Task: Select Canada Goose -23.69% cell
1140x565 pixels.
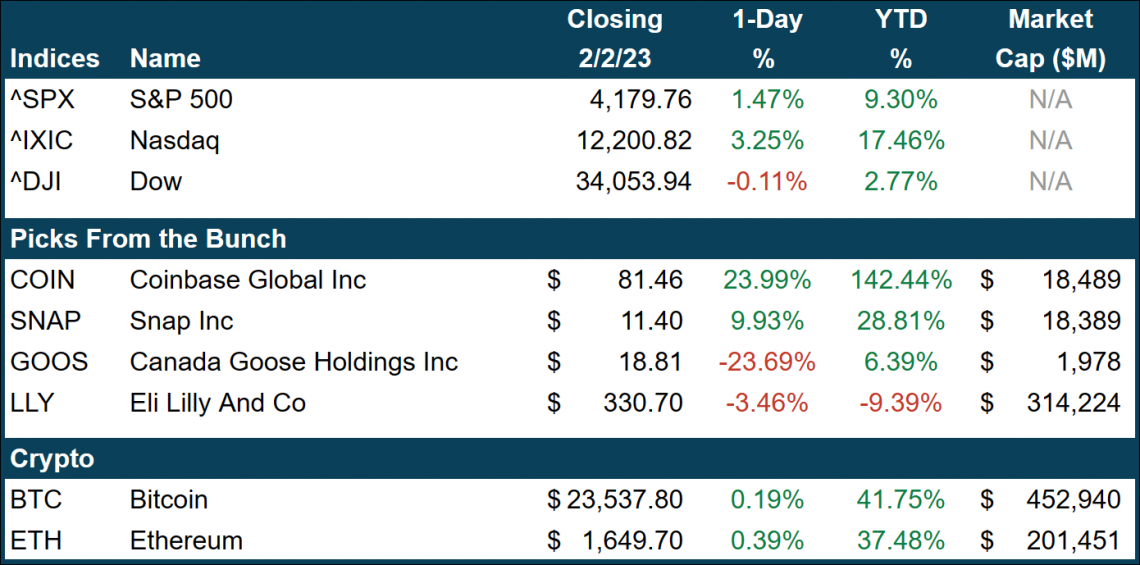Action: [766, 362]
